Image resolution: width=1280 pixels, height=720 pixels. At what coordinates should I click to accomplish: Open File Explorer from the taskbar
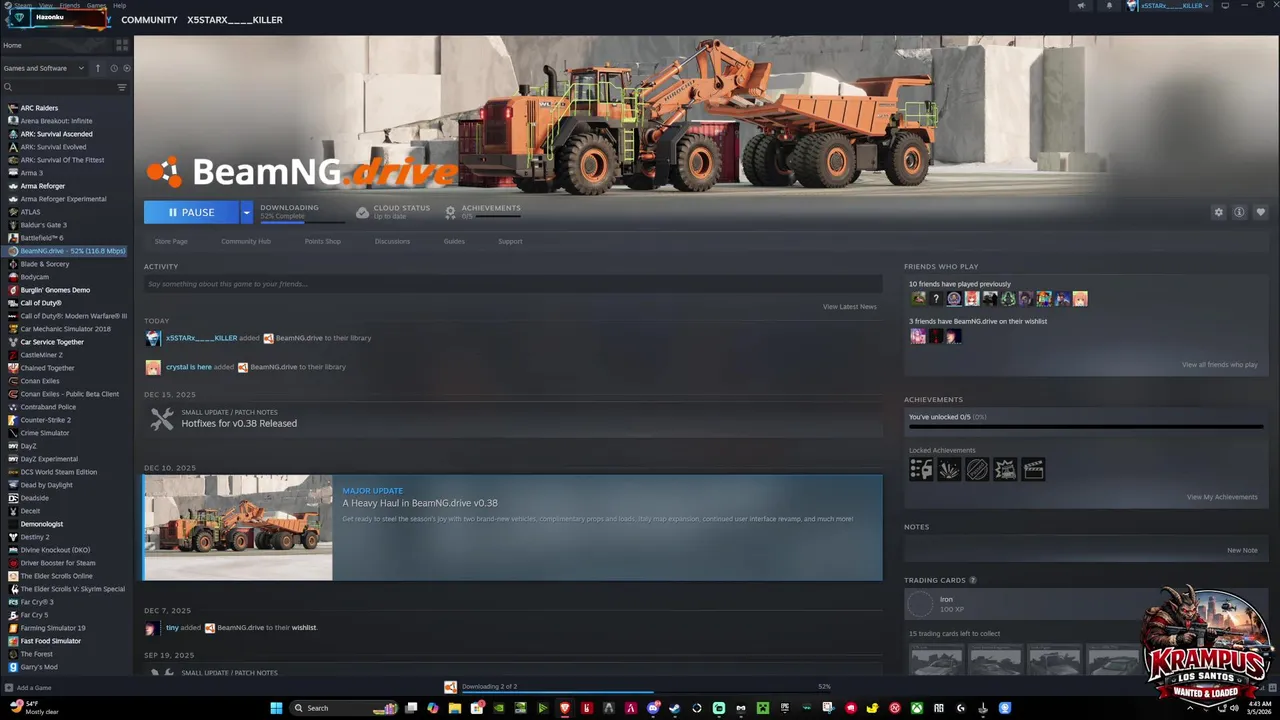click(455, 708)
